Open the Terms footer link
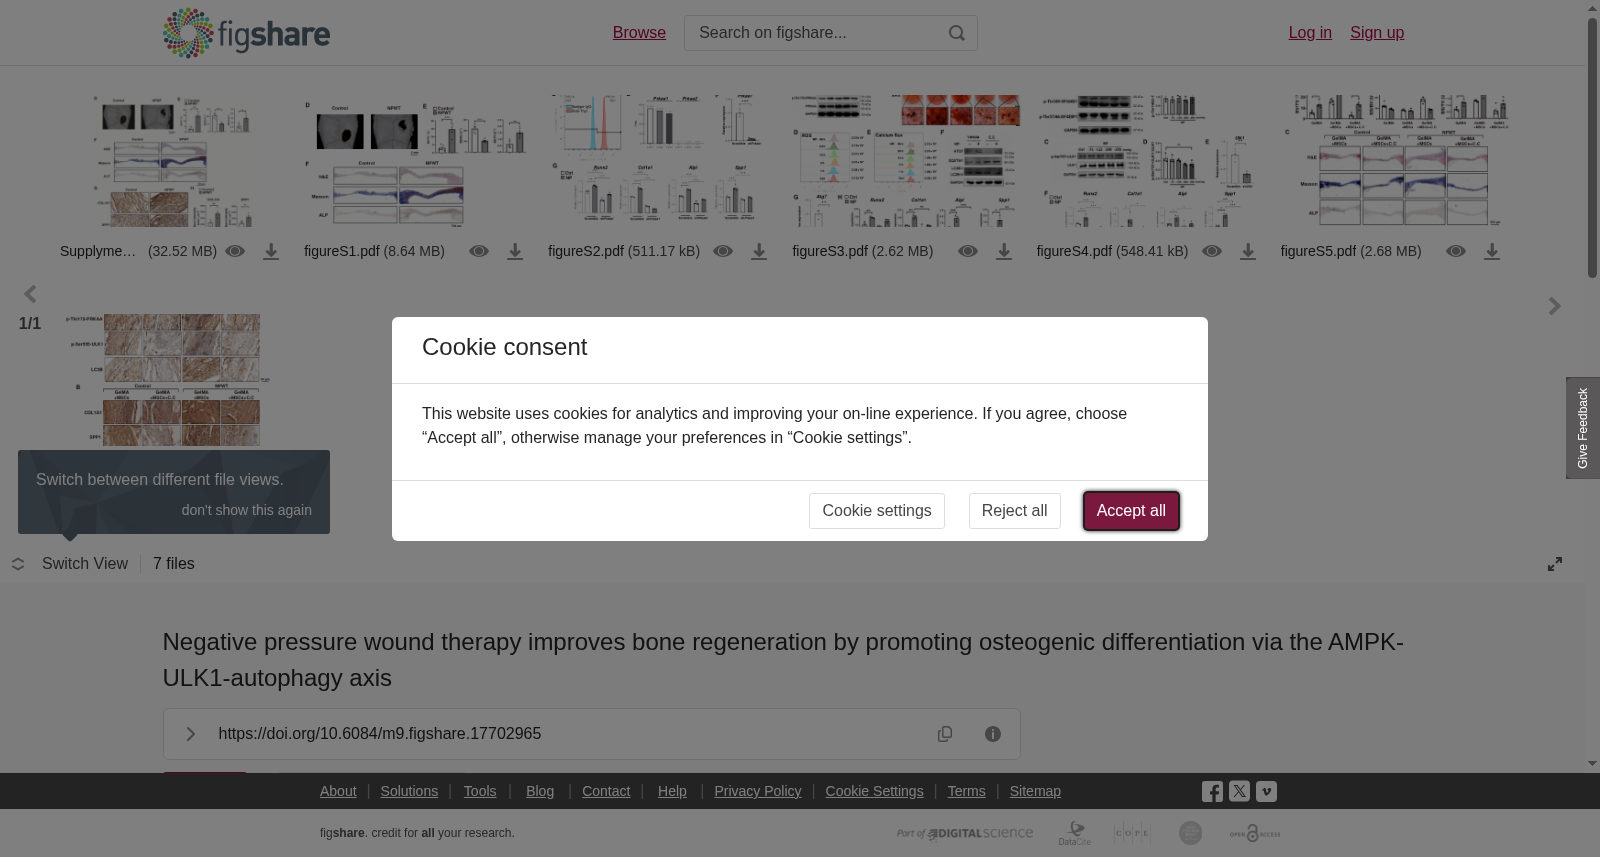 [x=966, y=791]
